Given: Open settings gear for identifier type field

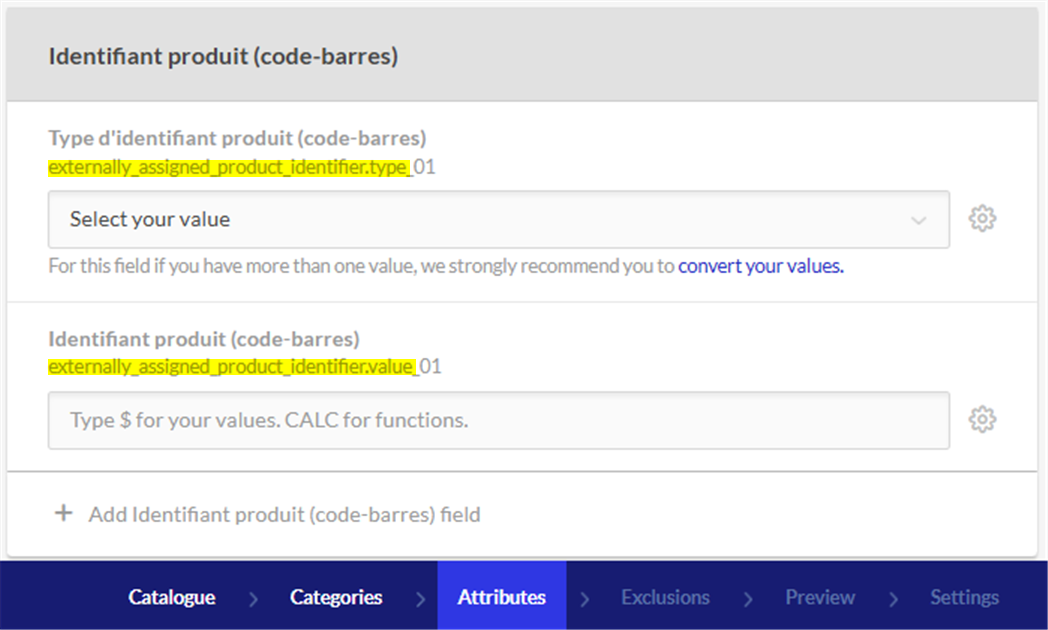Looking at the screenshot, I should [x=982, y=219].
